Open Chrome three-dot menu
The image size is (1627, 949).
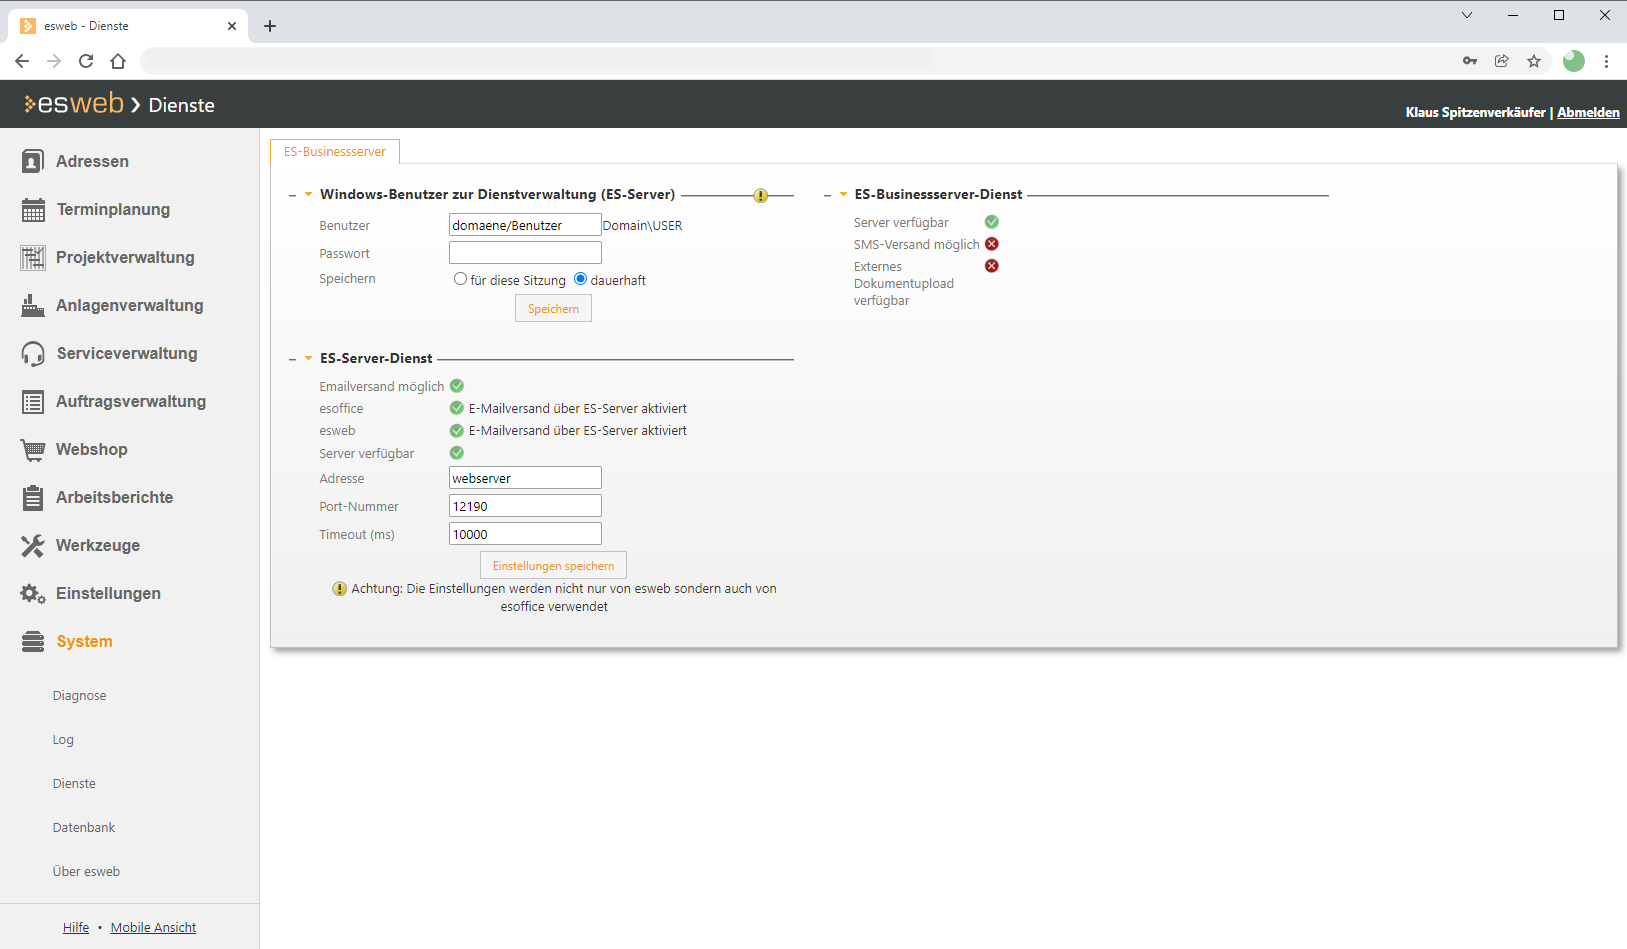coord(1606,61)
